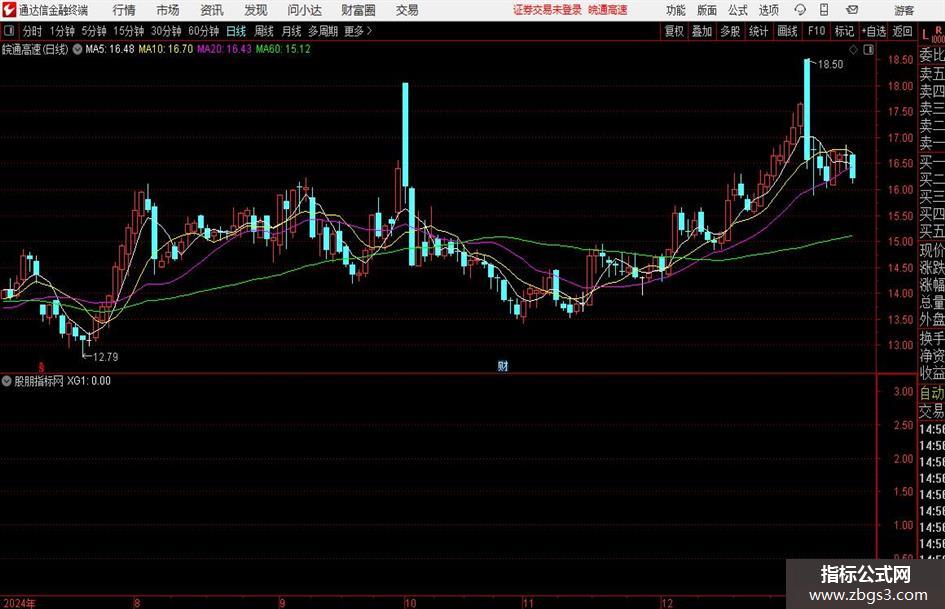
Task: Open the 功能 menu
Action: [x=676, y=10]
